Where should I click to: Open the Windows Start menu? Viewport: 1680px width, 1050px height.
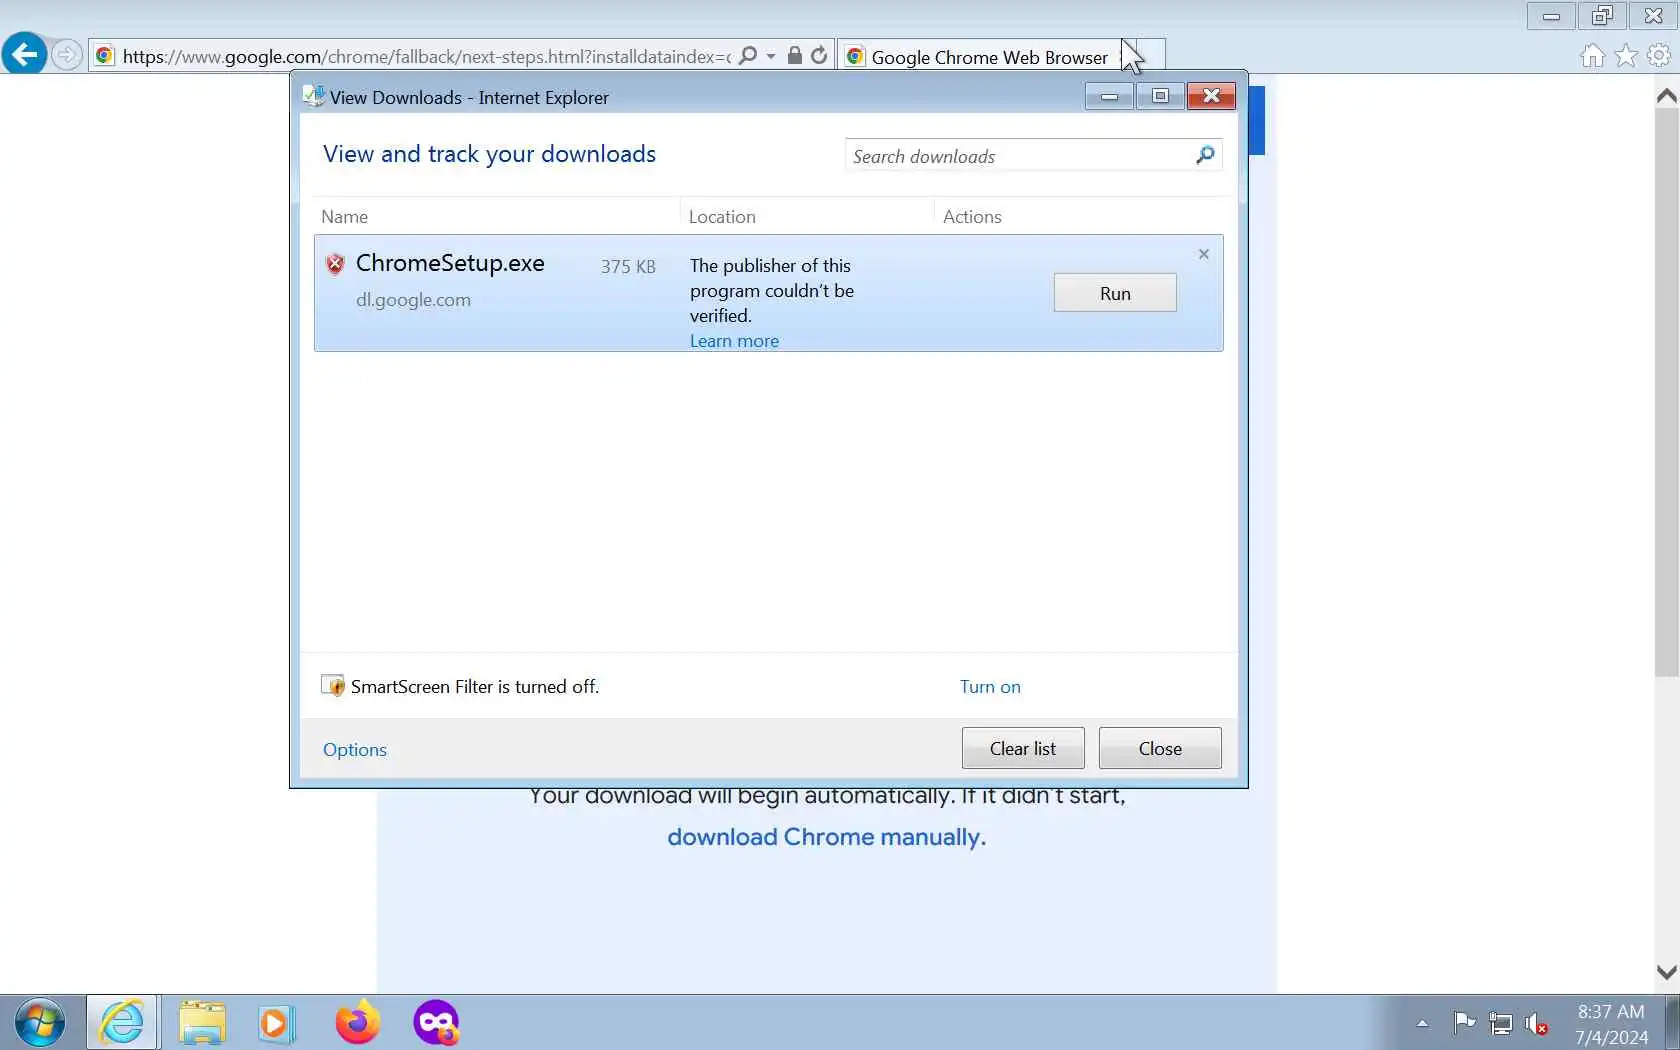click(40, 1023)
